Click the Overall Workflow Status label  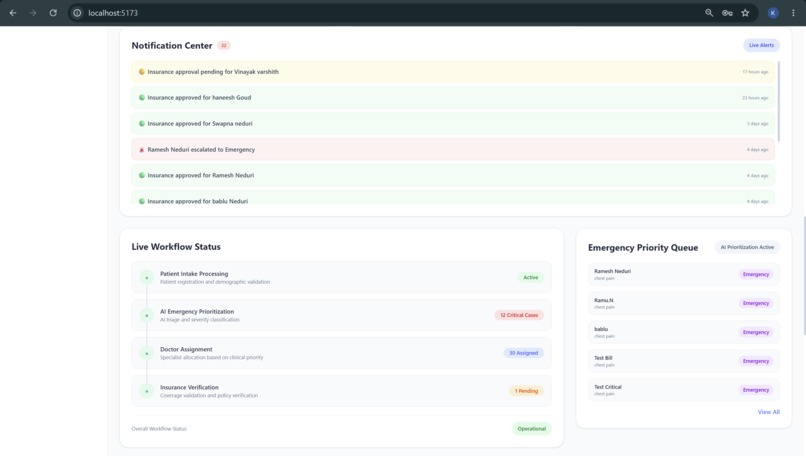159,429
